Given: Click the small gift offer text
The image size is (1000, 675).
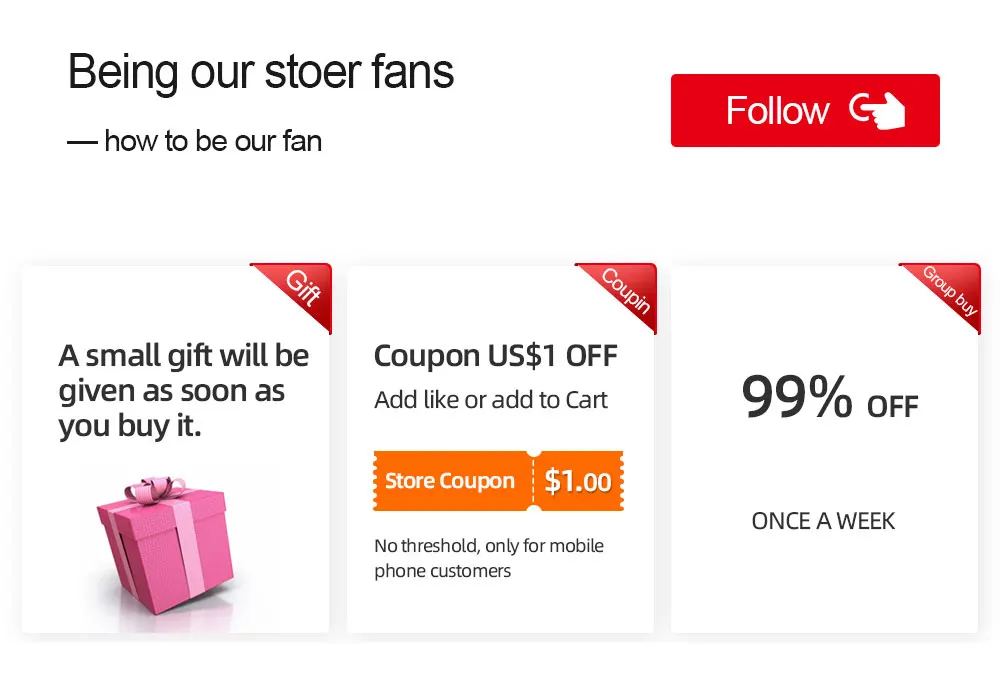Looking at the screenshot, I should pyautogui.click(x=184, y=391).
